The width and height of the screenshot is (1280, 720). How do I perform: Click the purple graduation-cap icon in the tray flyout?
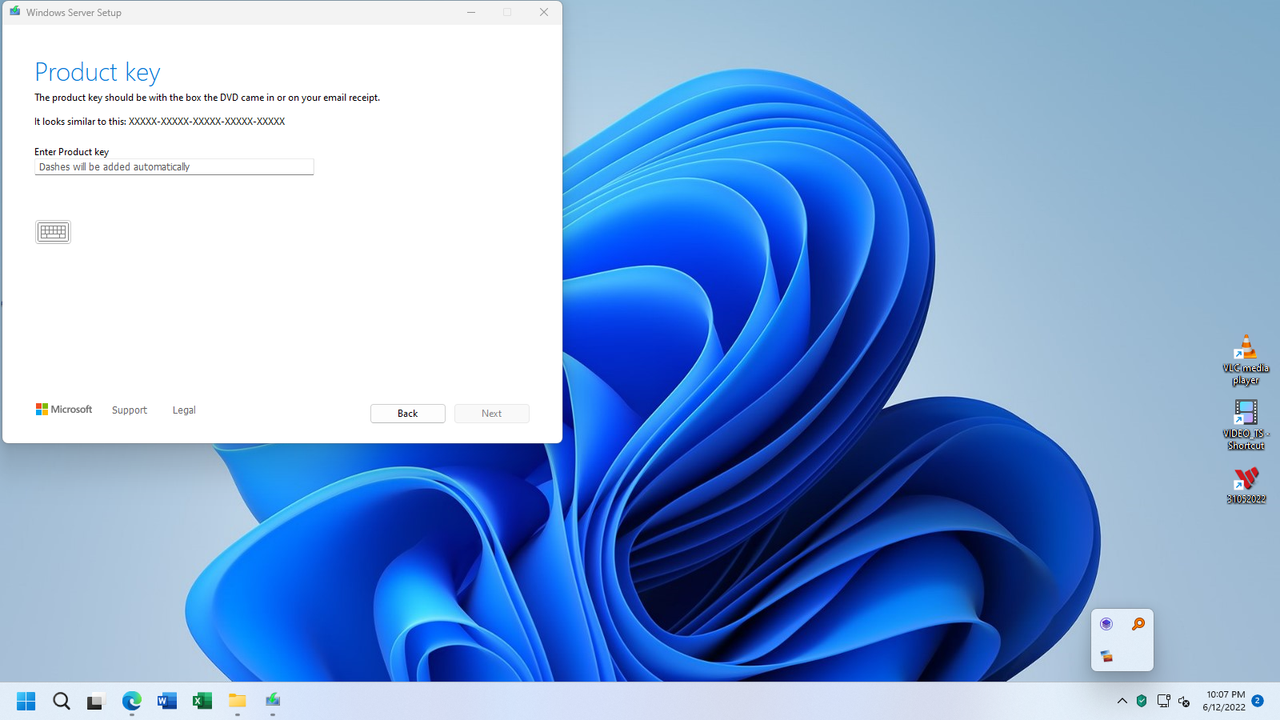pos(1106,623)
